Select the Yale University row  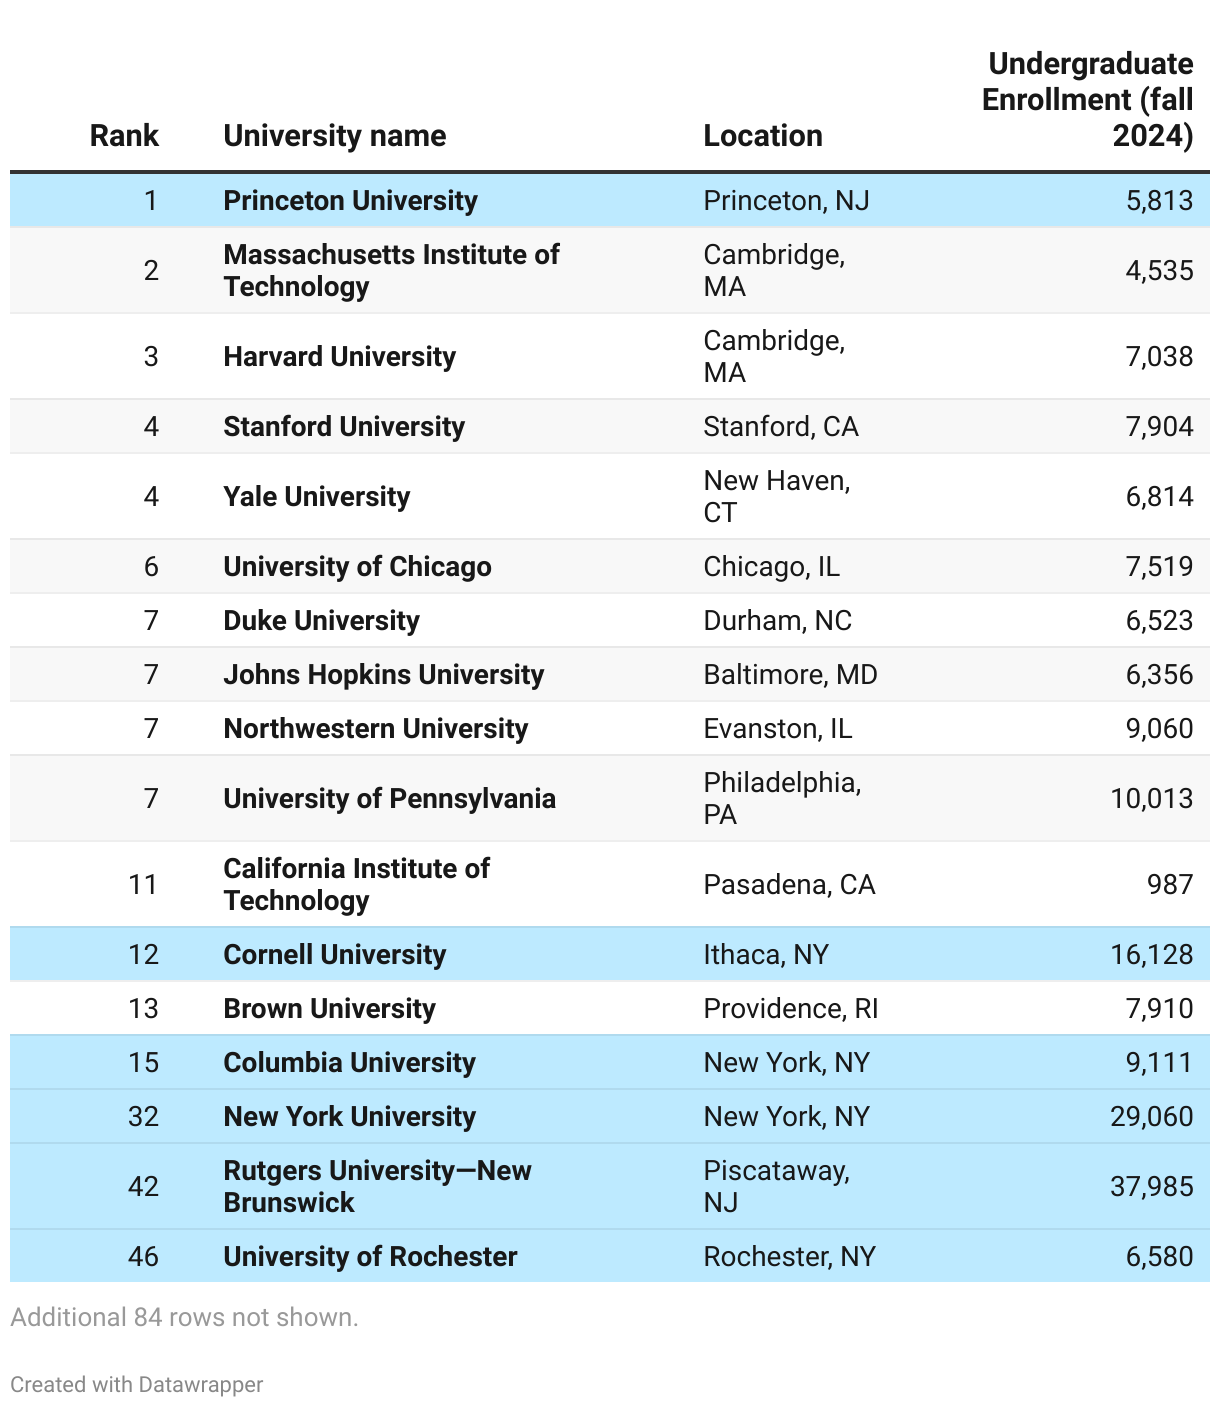[610, 496]
